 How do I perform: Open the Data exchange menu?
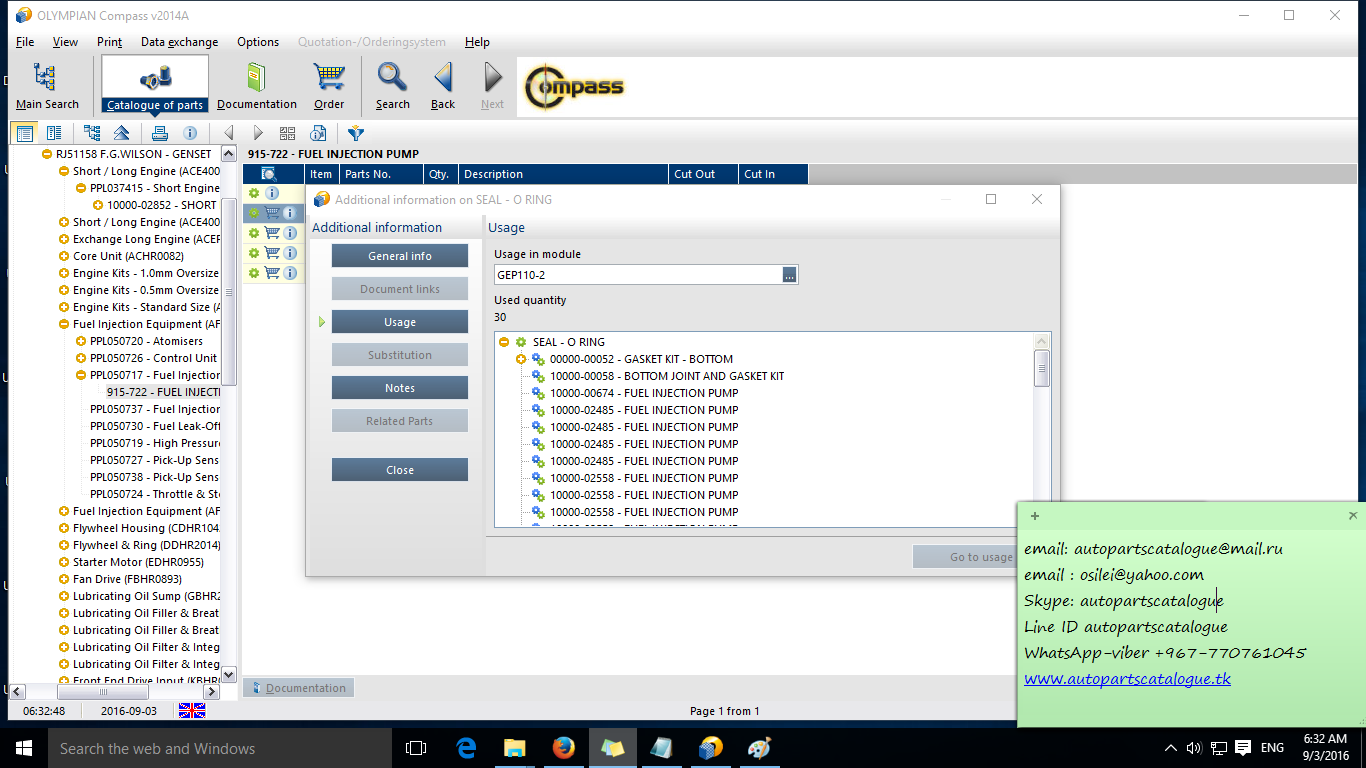[179, 42]
